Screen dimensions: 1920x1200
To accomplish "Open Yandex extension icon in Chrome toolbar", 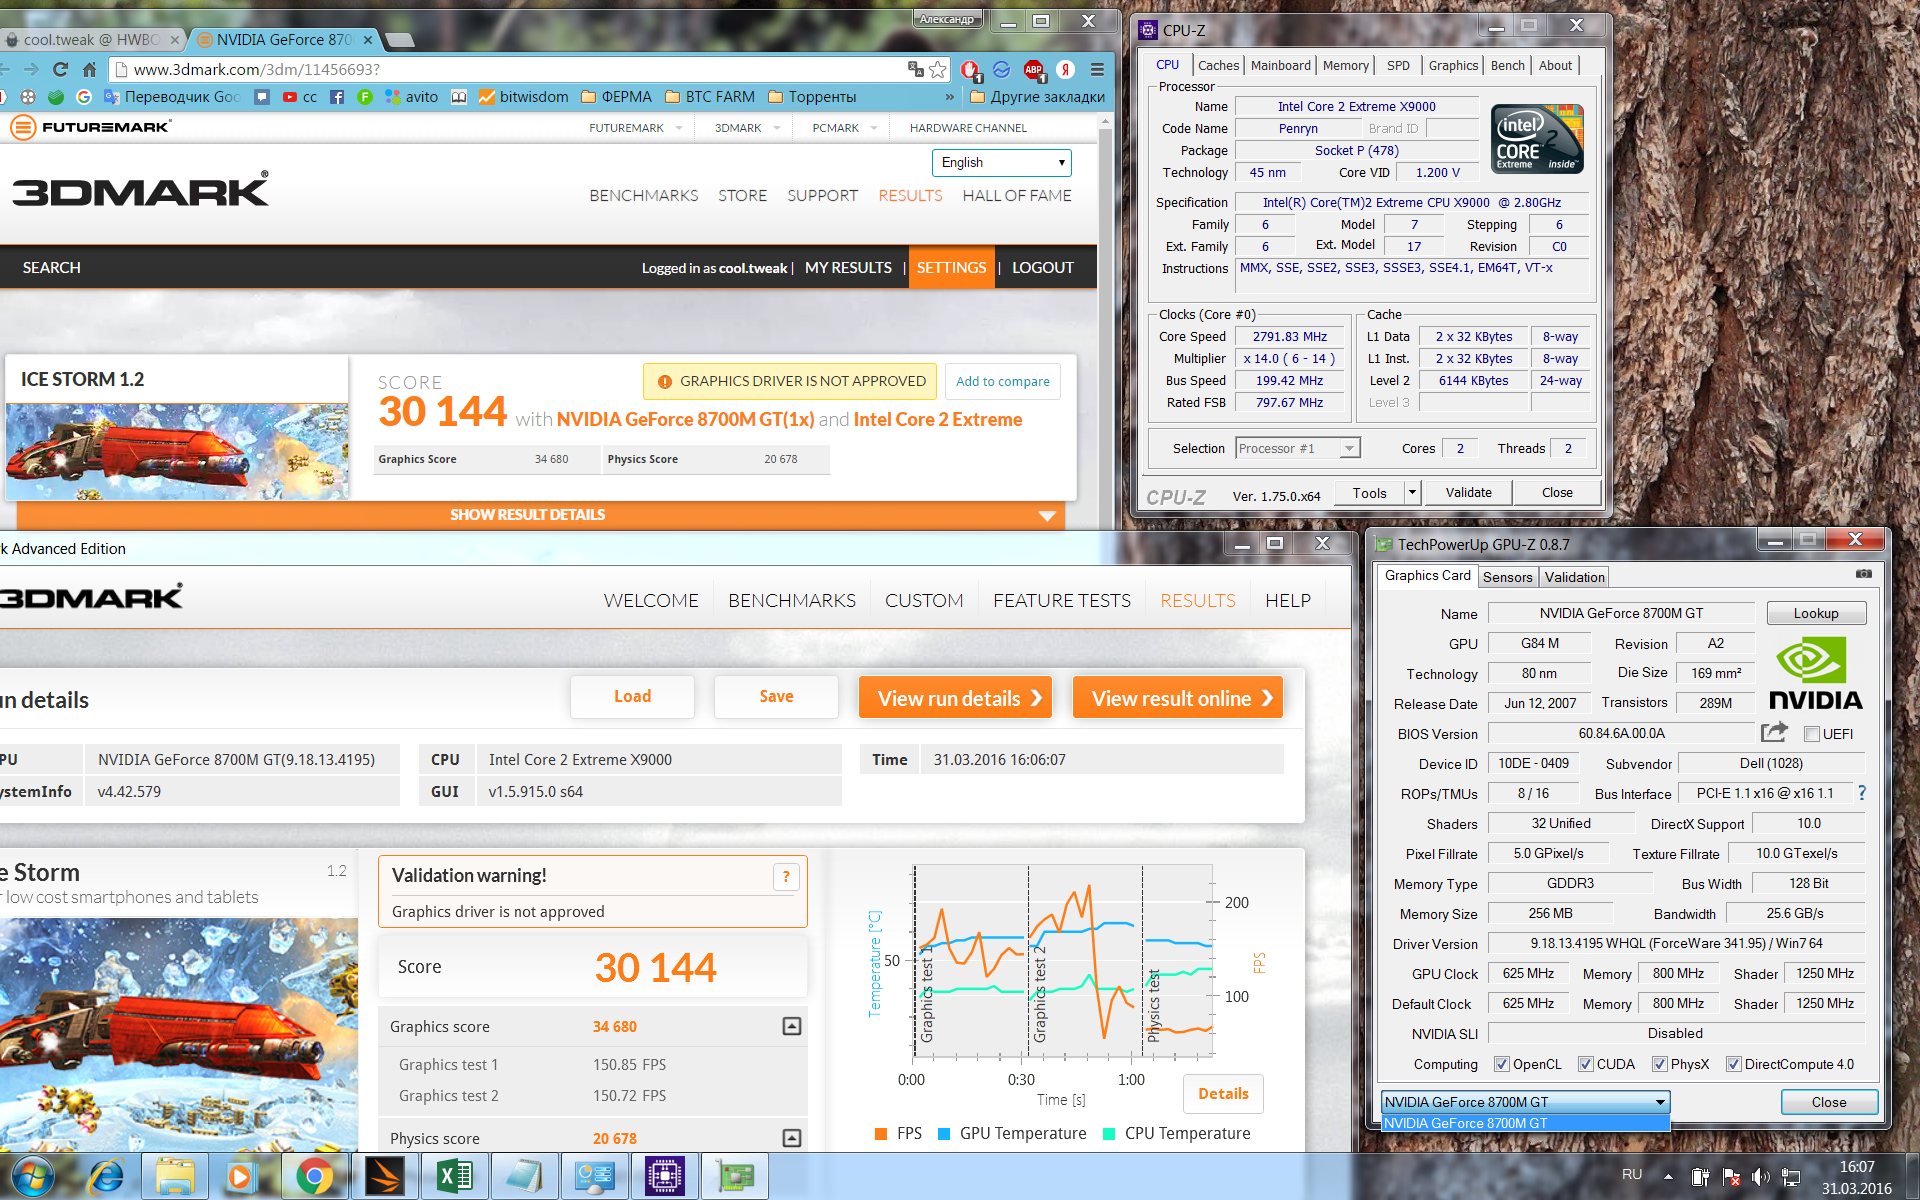I will tap(1066, 69).
